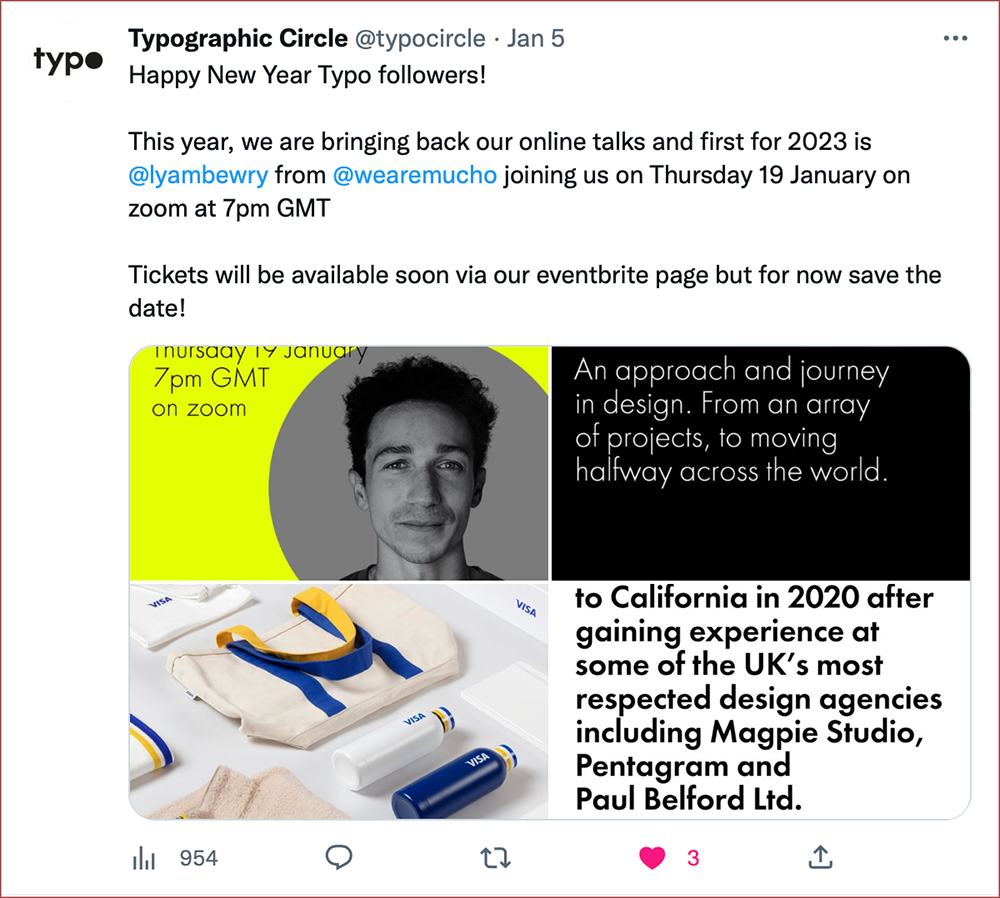Open the Jan 5 tweet timestamp
The width and height of the screenshot is (1000, 898).
[536, 39]
